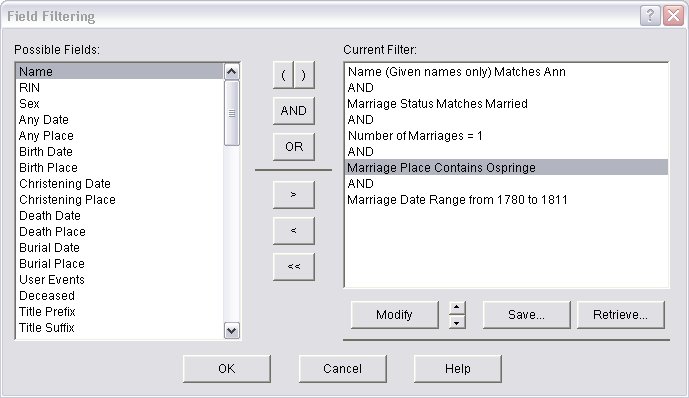Select Christening Date field
The image size is (689, 398).
[119, 184]
